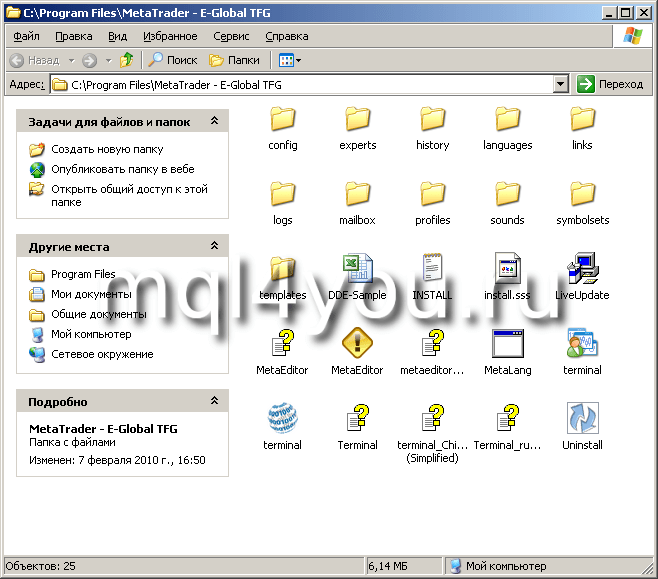The image size is (658, 579).
Task: Open the address bar dropdown arrow
Action: coord(560,85)
